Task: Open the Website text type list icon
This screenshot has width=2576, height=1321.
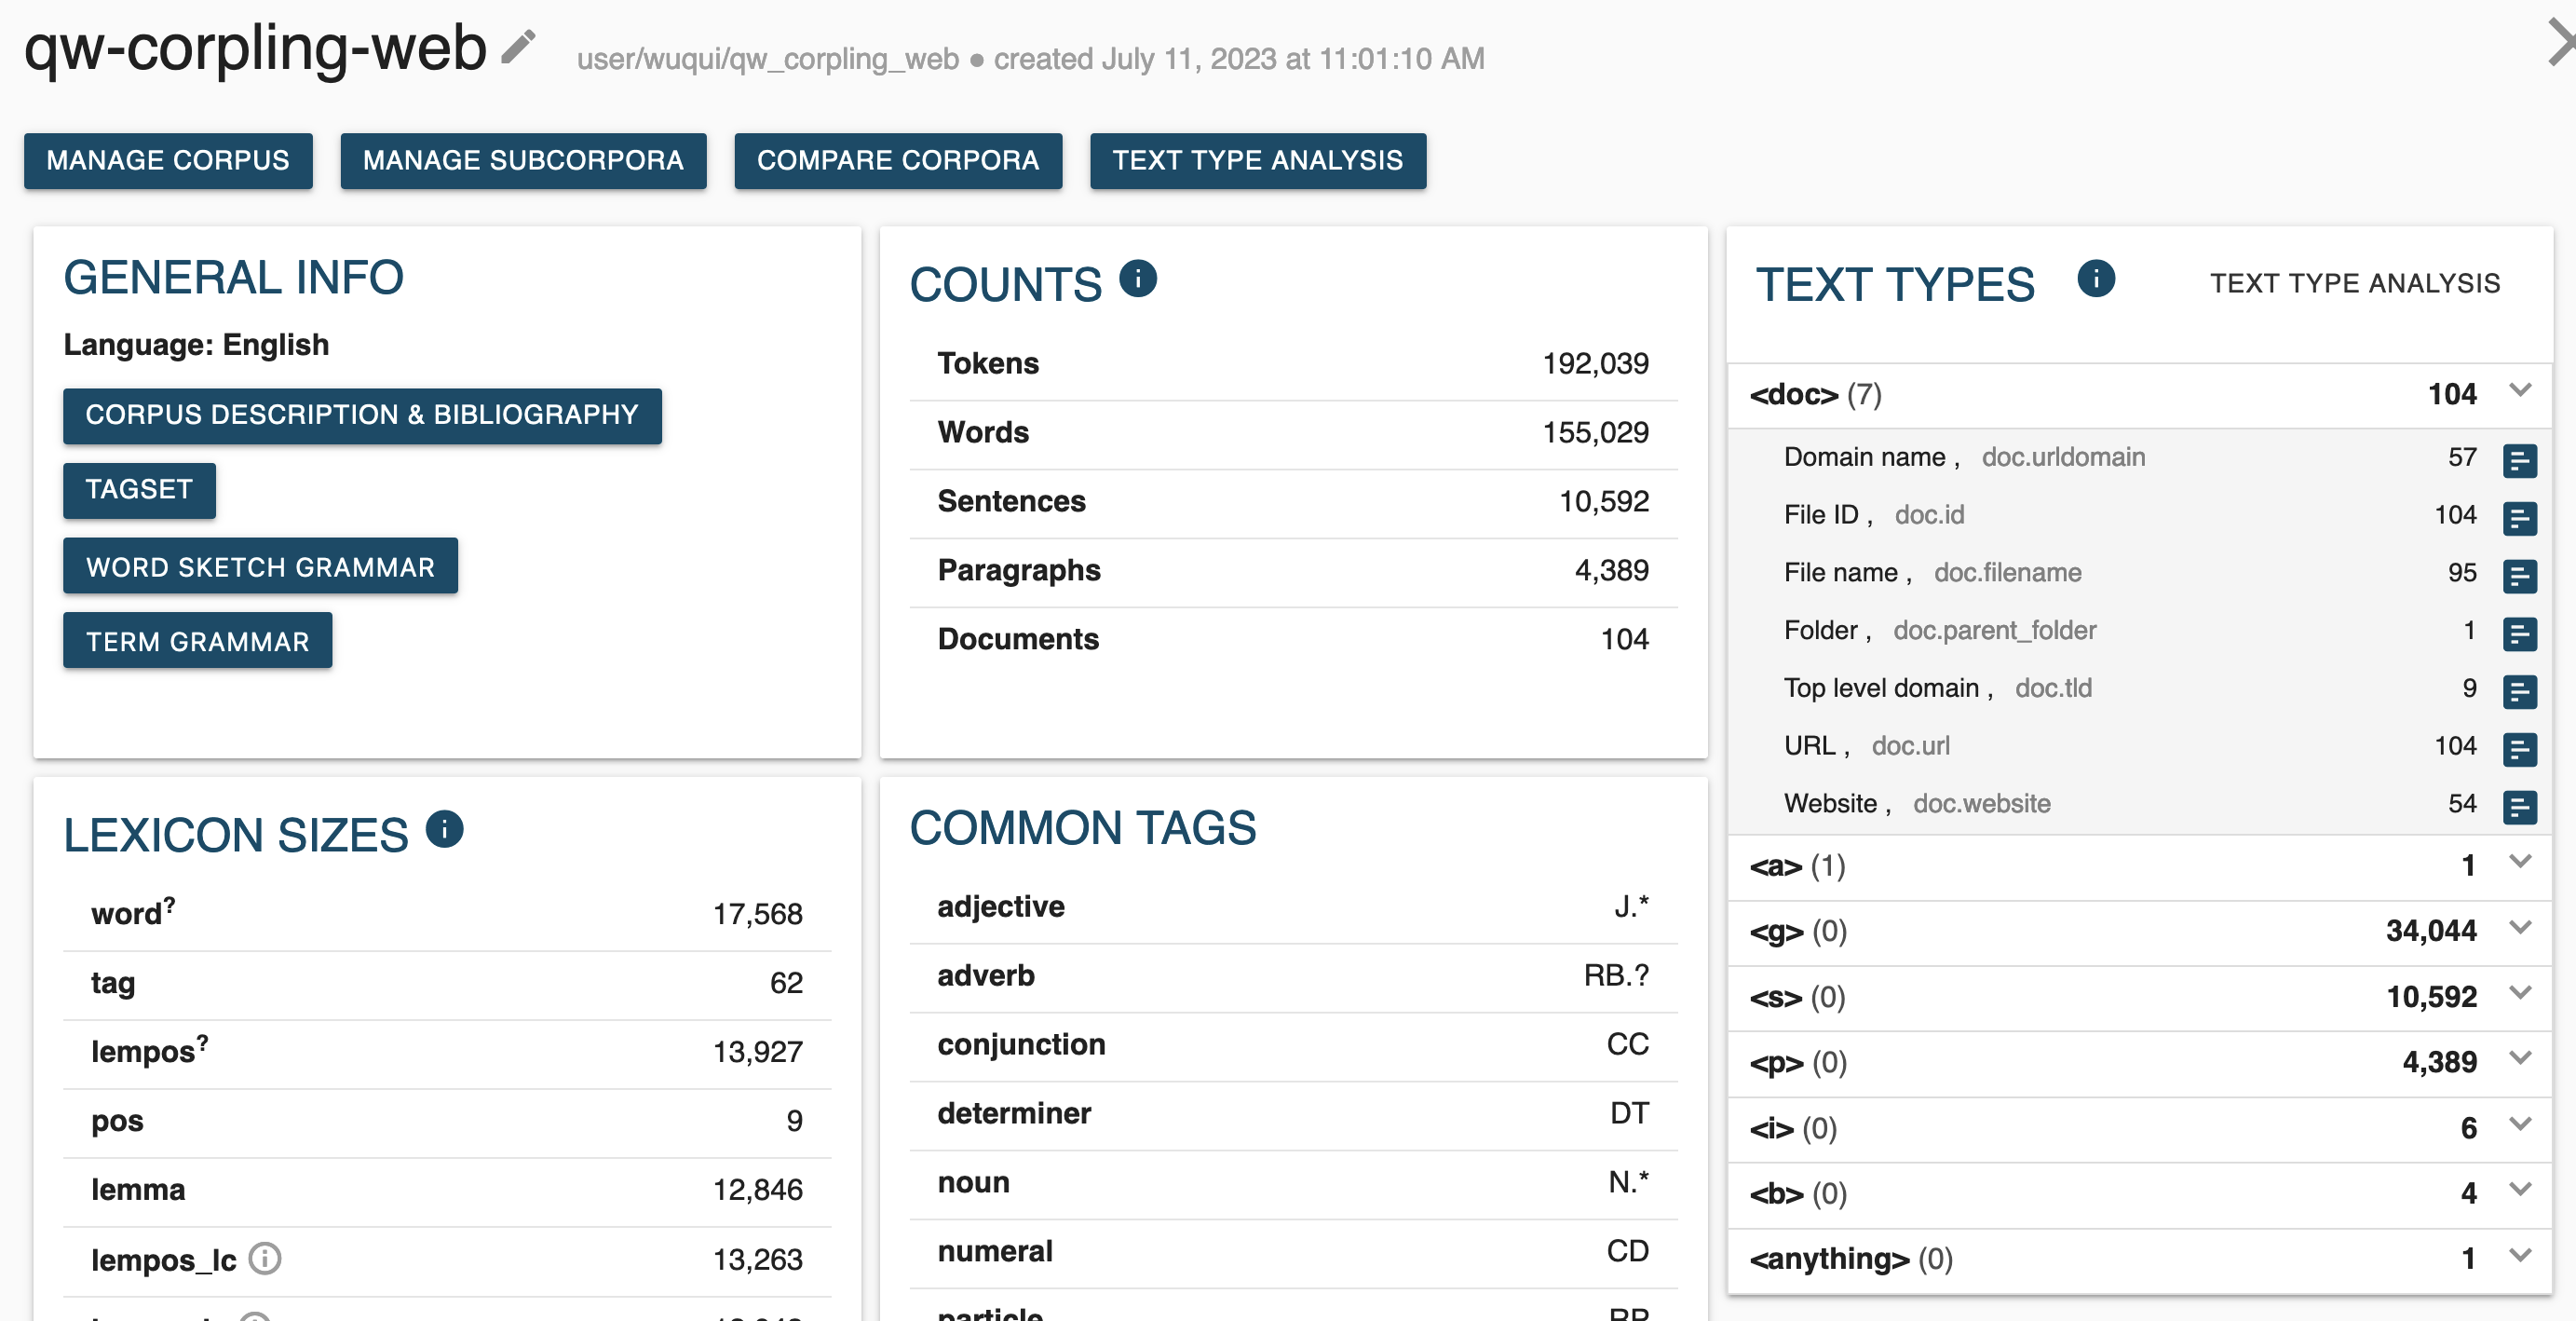Action: [x=2518, y=806]
